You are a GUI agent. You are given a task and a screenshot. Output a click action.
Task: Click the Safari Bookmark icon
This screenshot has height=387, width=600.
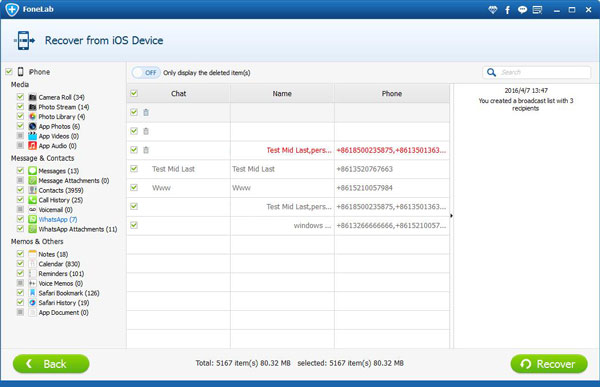coord(33,293)
